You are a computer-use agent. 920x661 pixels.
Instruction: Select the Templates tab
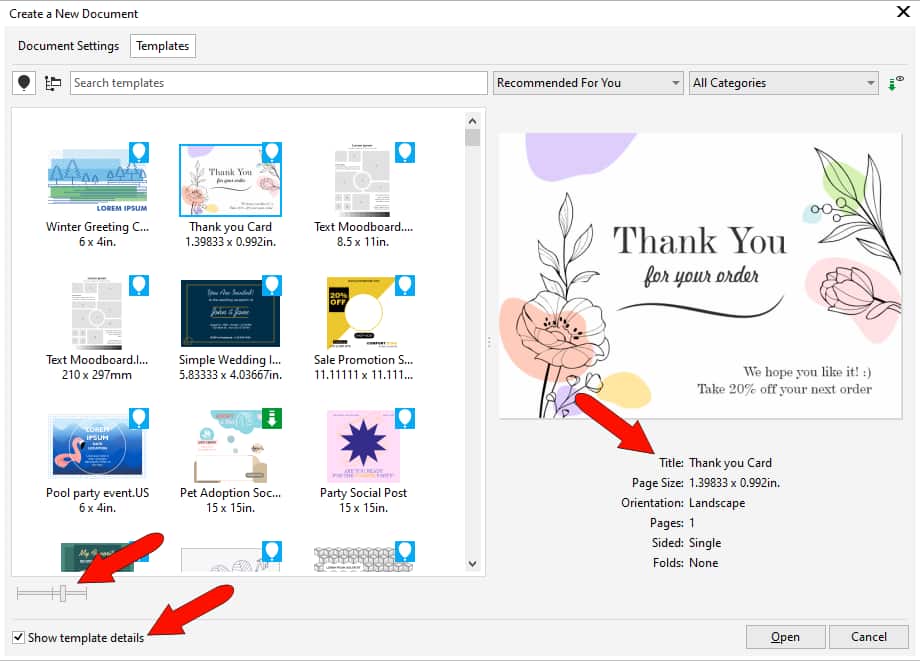[x=162, y=46]
